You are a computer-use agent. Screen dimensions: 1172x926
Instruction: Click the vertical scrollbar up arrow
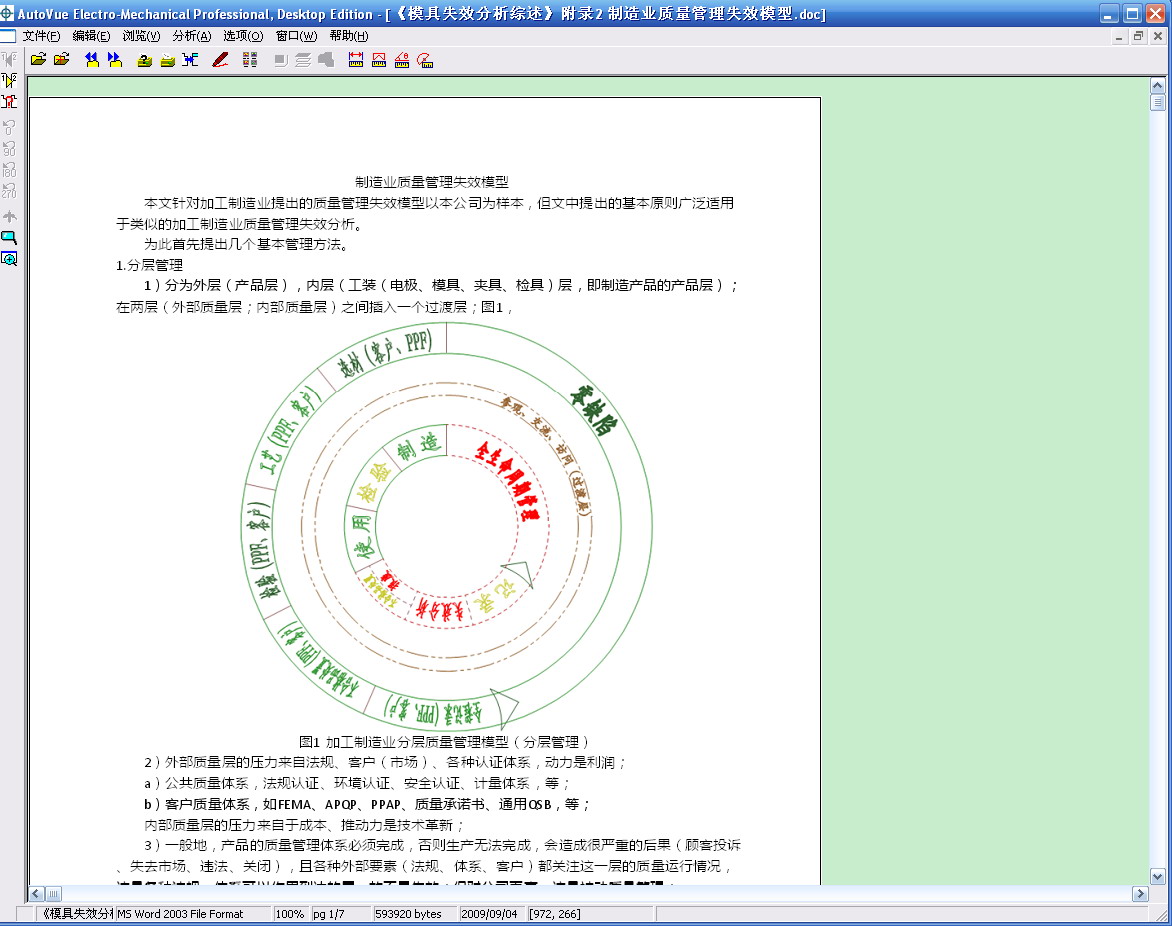pyautogui.click(x=1157, y=85)
